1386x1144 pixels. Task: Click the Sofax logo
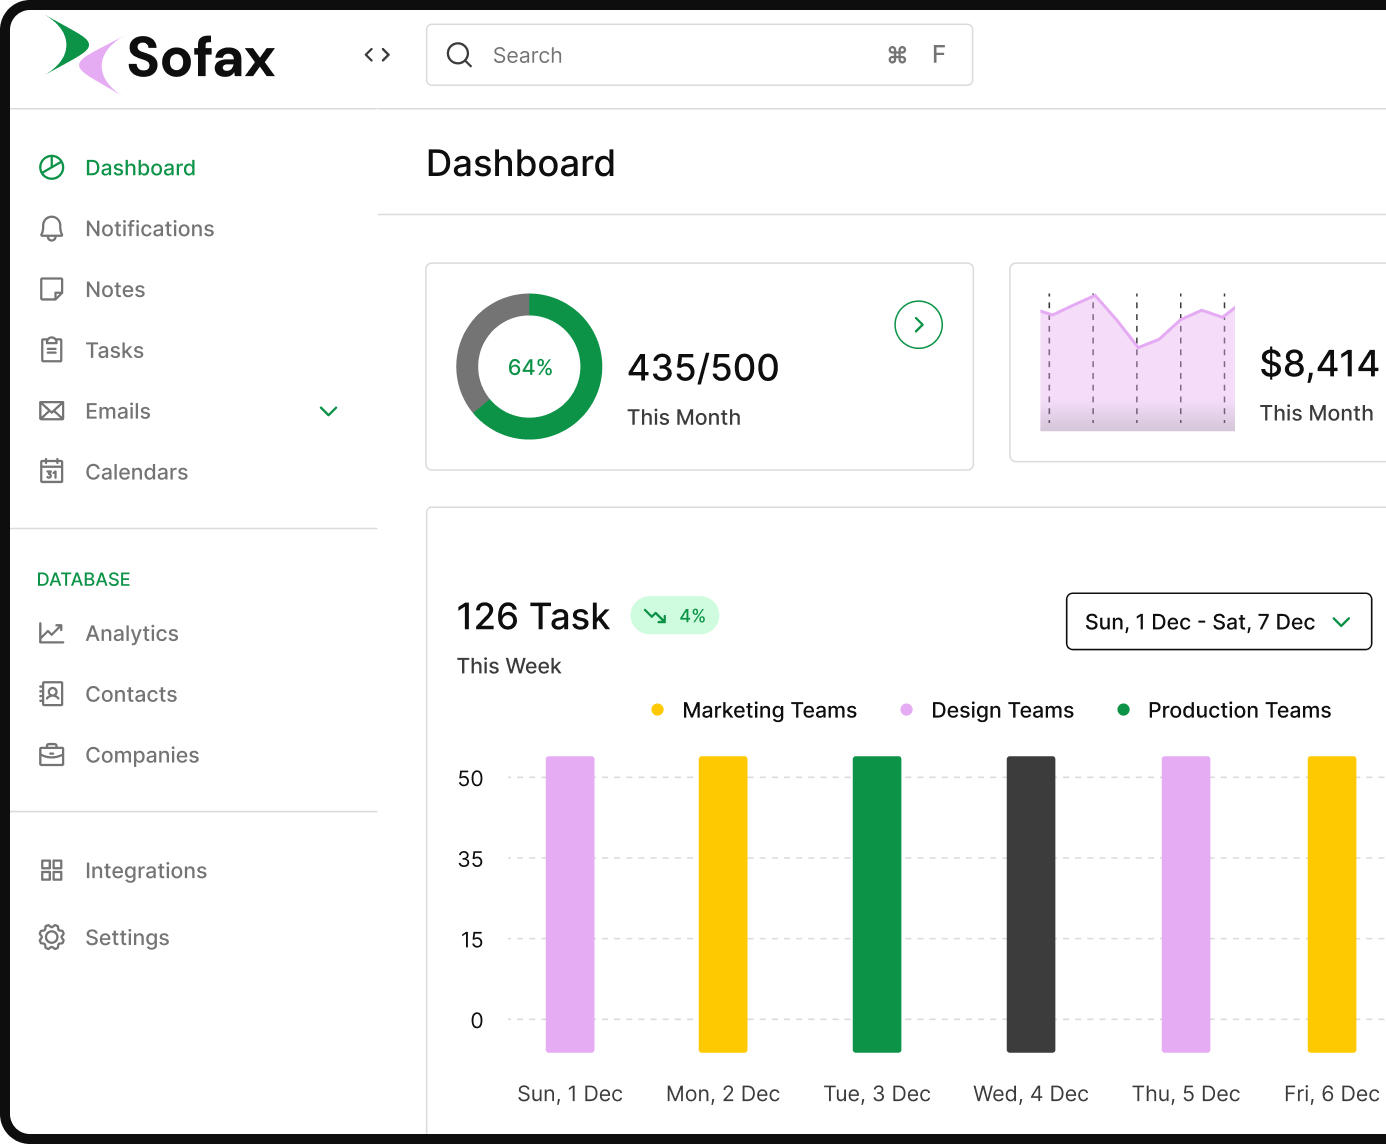160,56
